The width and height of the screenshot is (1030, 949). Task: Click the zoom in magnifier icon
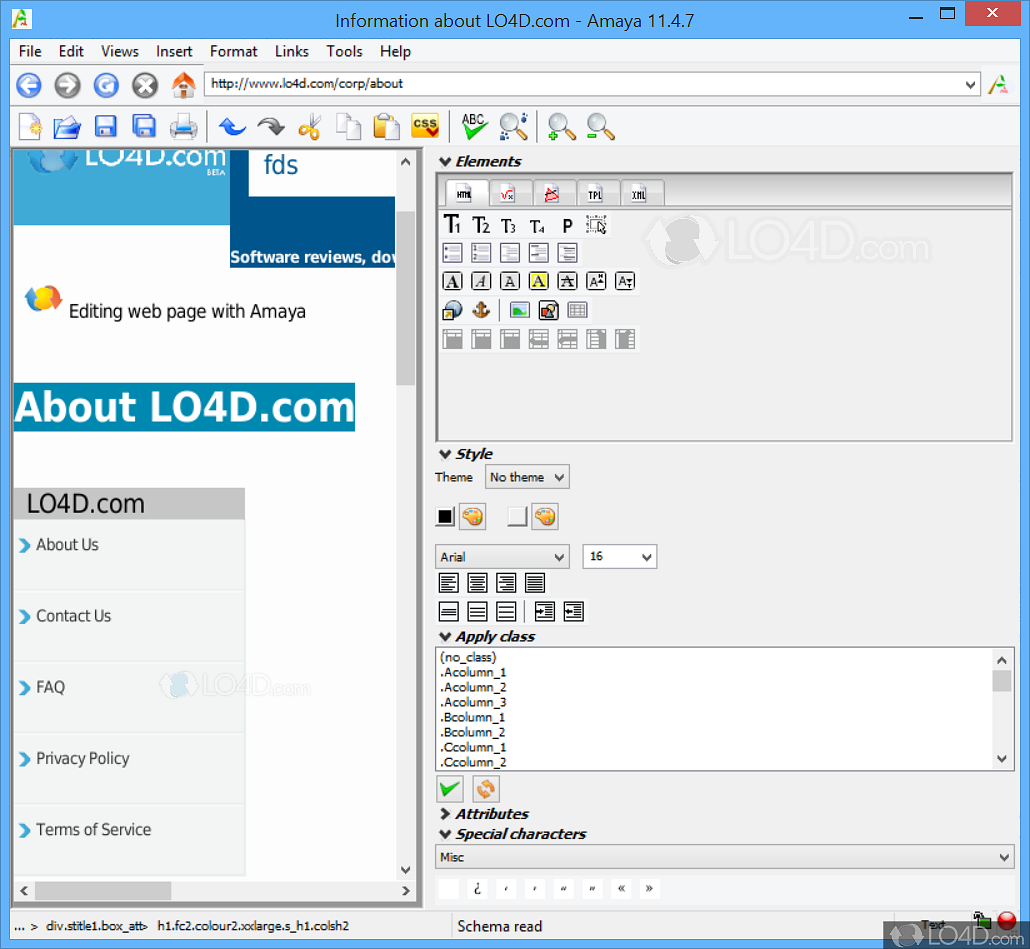coord(561,127)
